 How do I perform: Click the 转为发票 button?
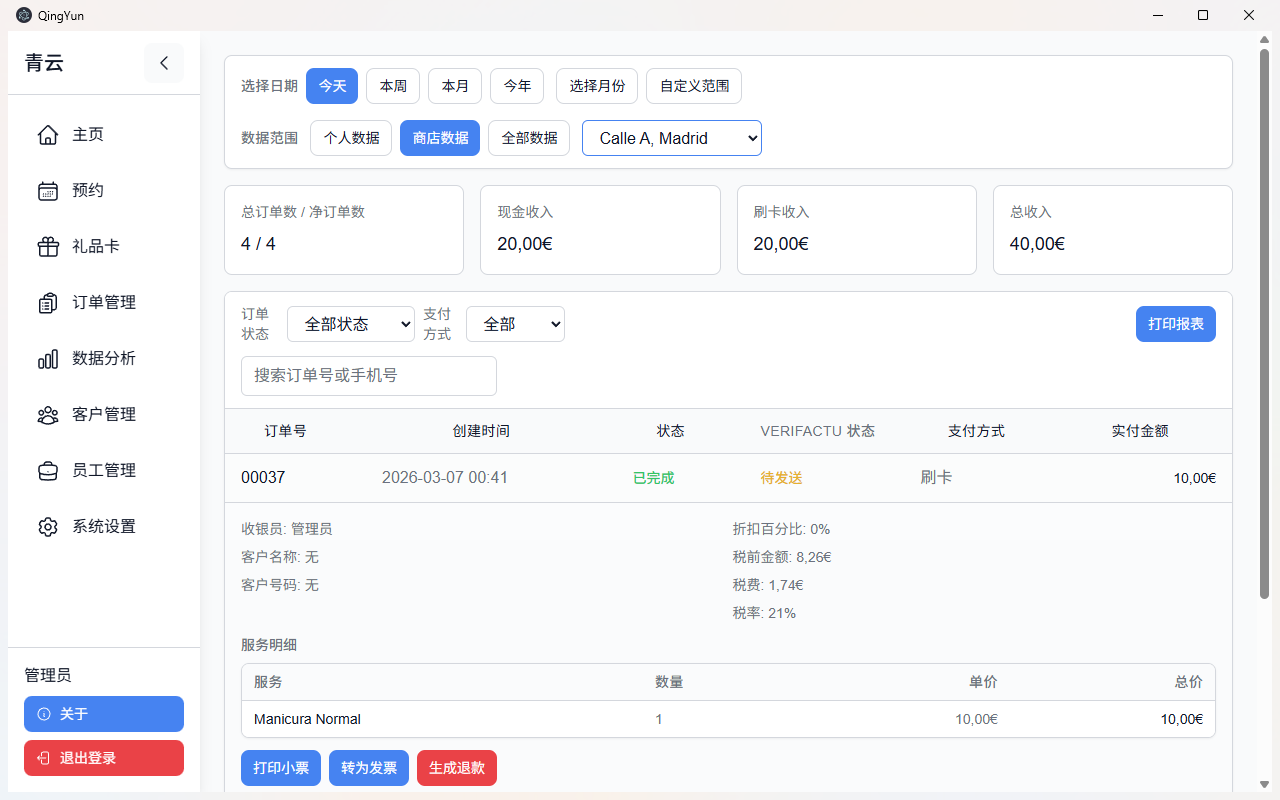point(369,768)
